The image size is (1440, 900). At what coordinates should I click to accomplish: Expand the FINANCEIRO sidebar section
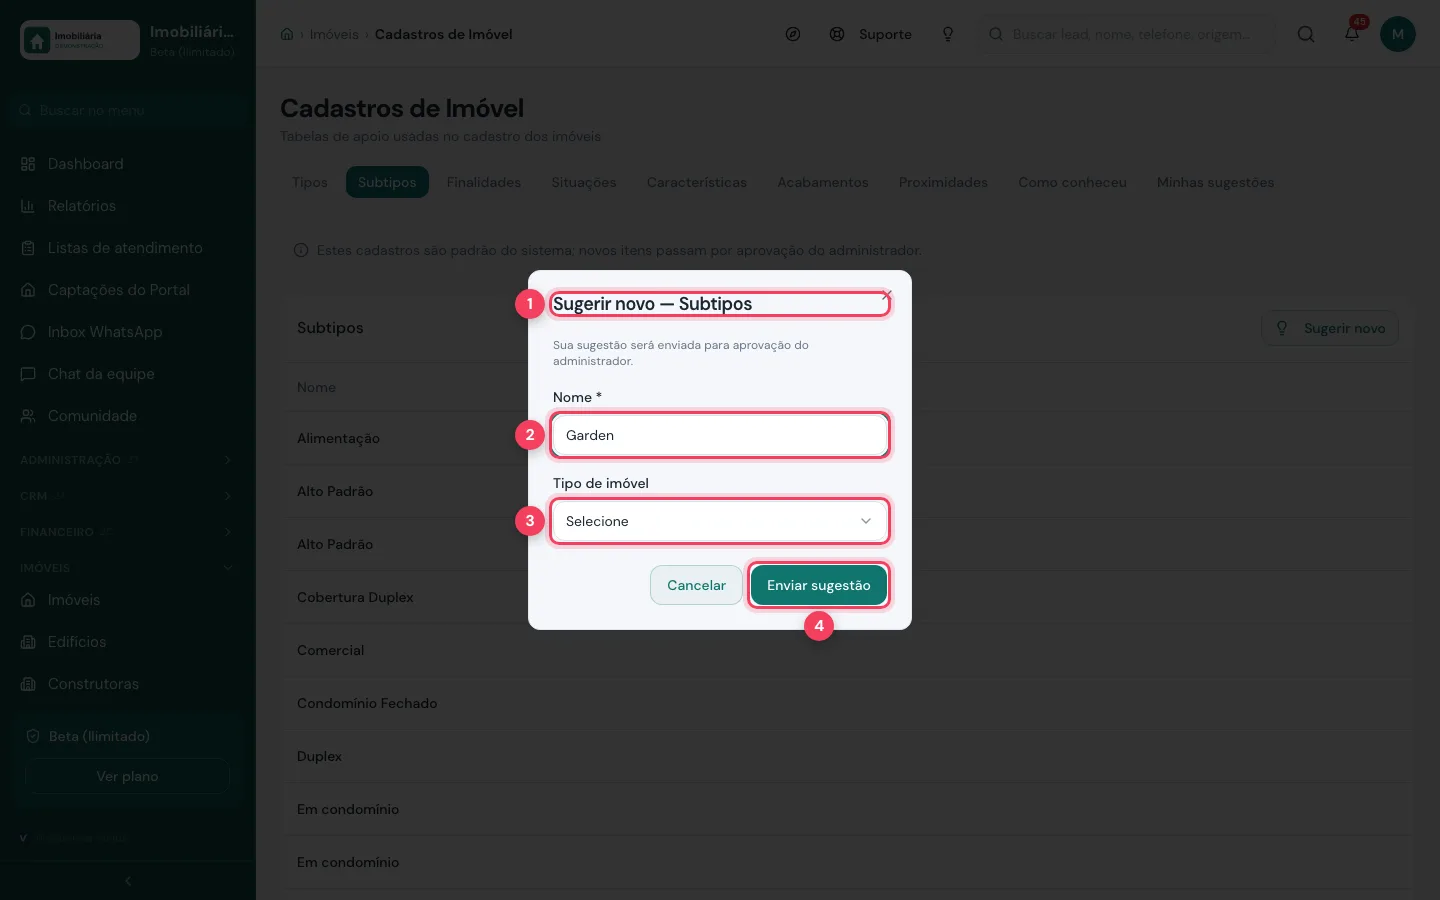tap(128, 532)
